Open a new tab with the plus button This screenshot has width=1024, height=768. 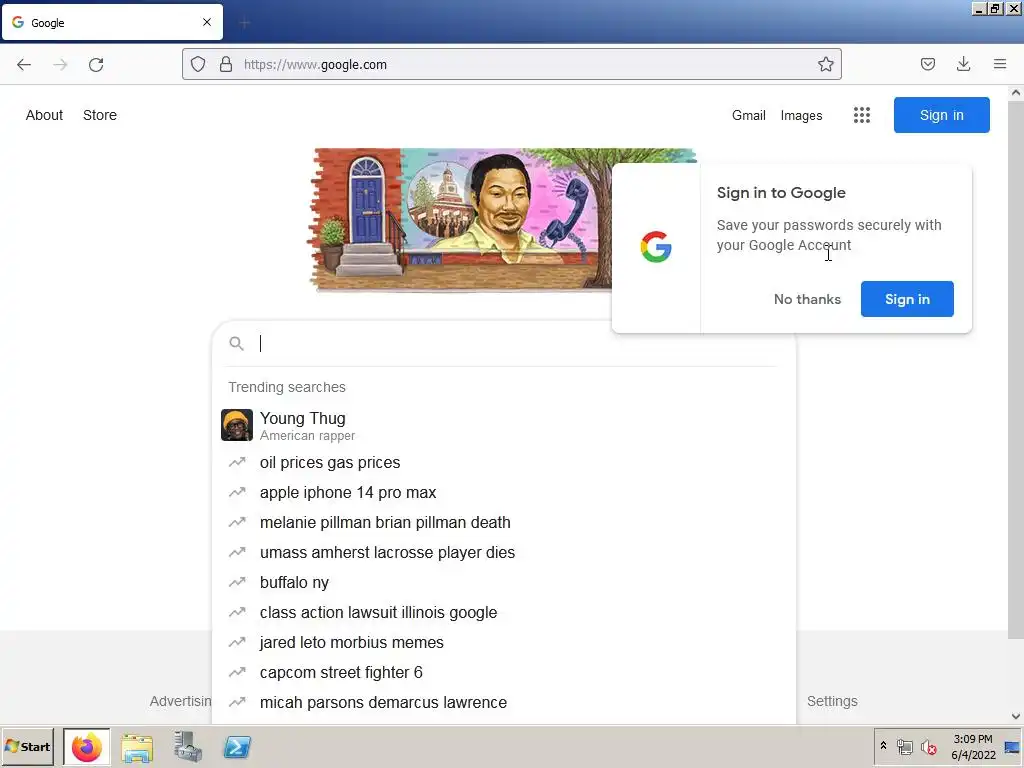click(244, 24)
